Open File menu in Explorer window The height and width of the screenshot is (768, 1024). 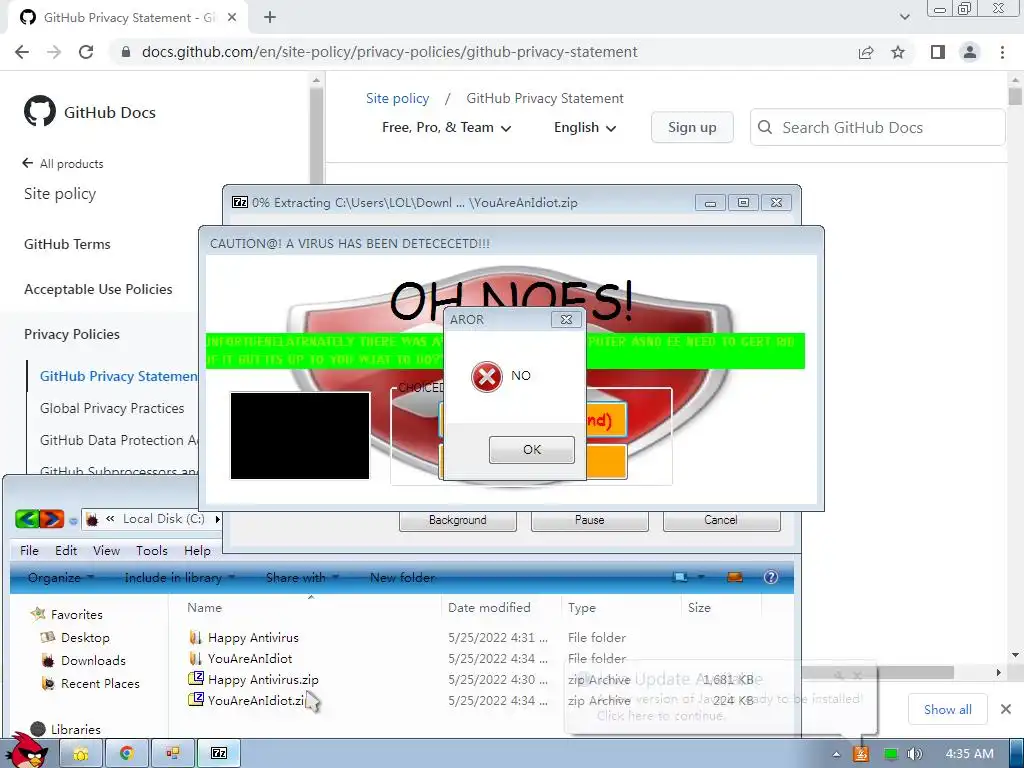coord(29,551)
